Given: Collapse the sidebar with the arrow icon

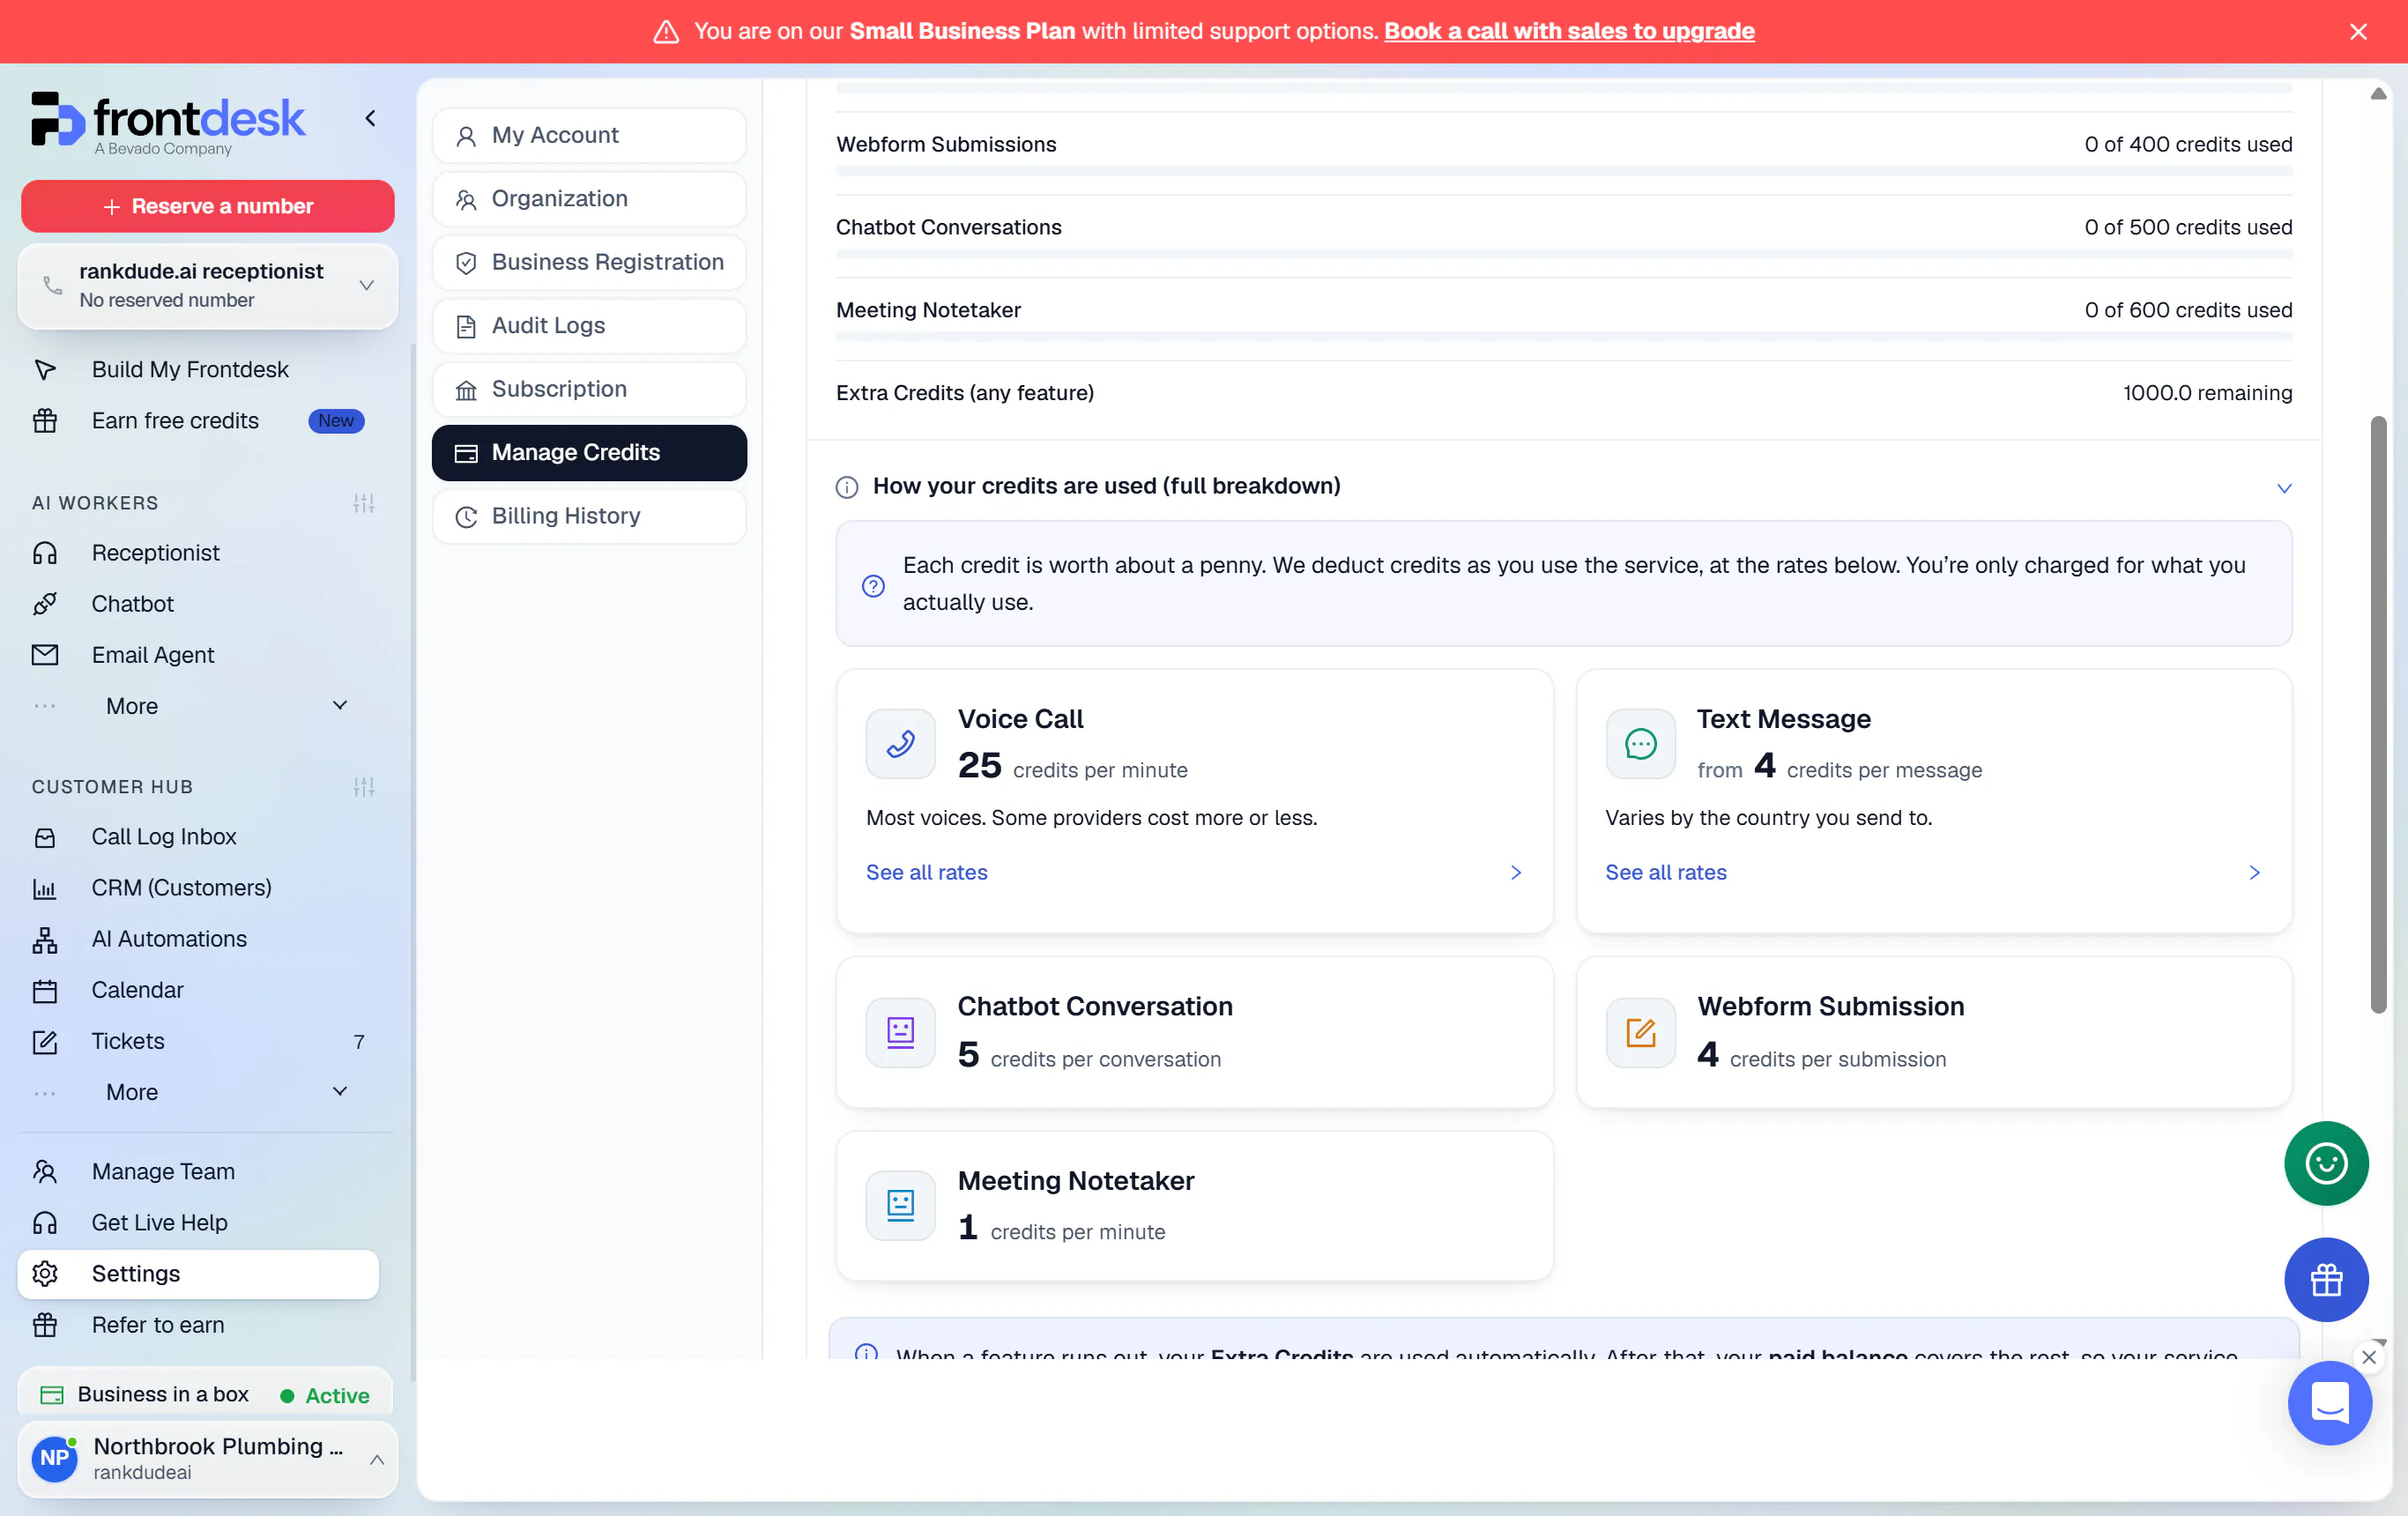Looking at the screenshot, I should pos(370,119).
